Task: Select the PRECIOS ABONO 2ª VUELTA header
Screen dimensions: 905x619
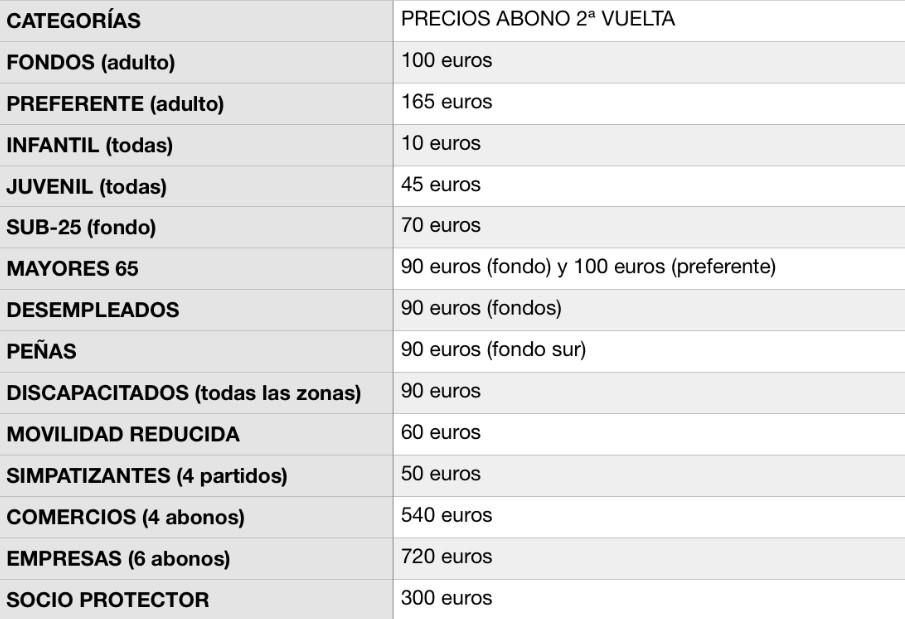Action: [x=538, y=20]
